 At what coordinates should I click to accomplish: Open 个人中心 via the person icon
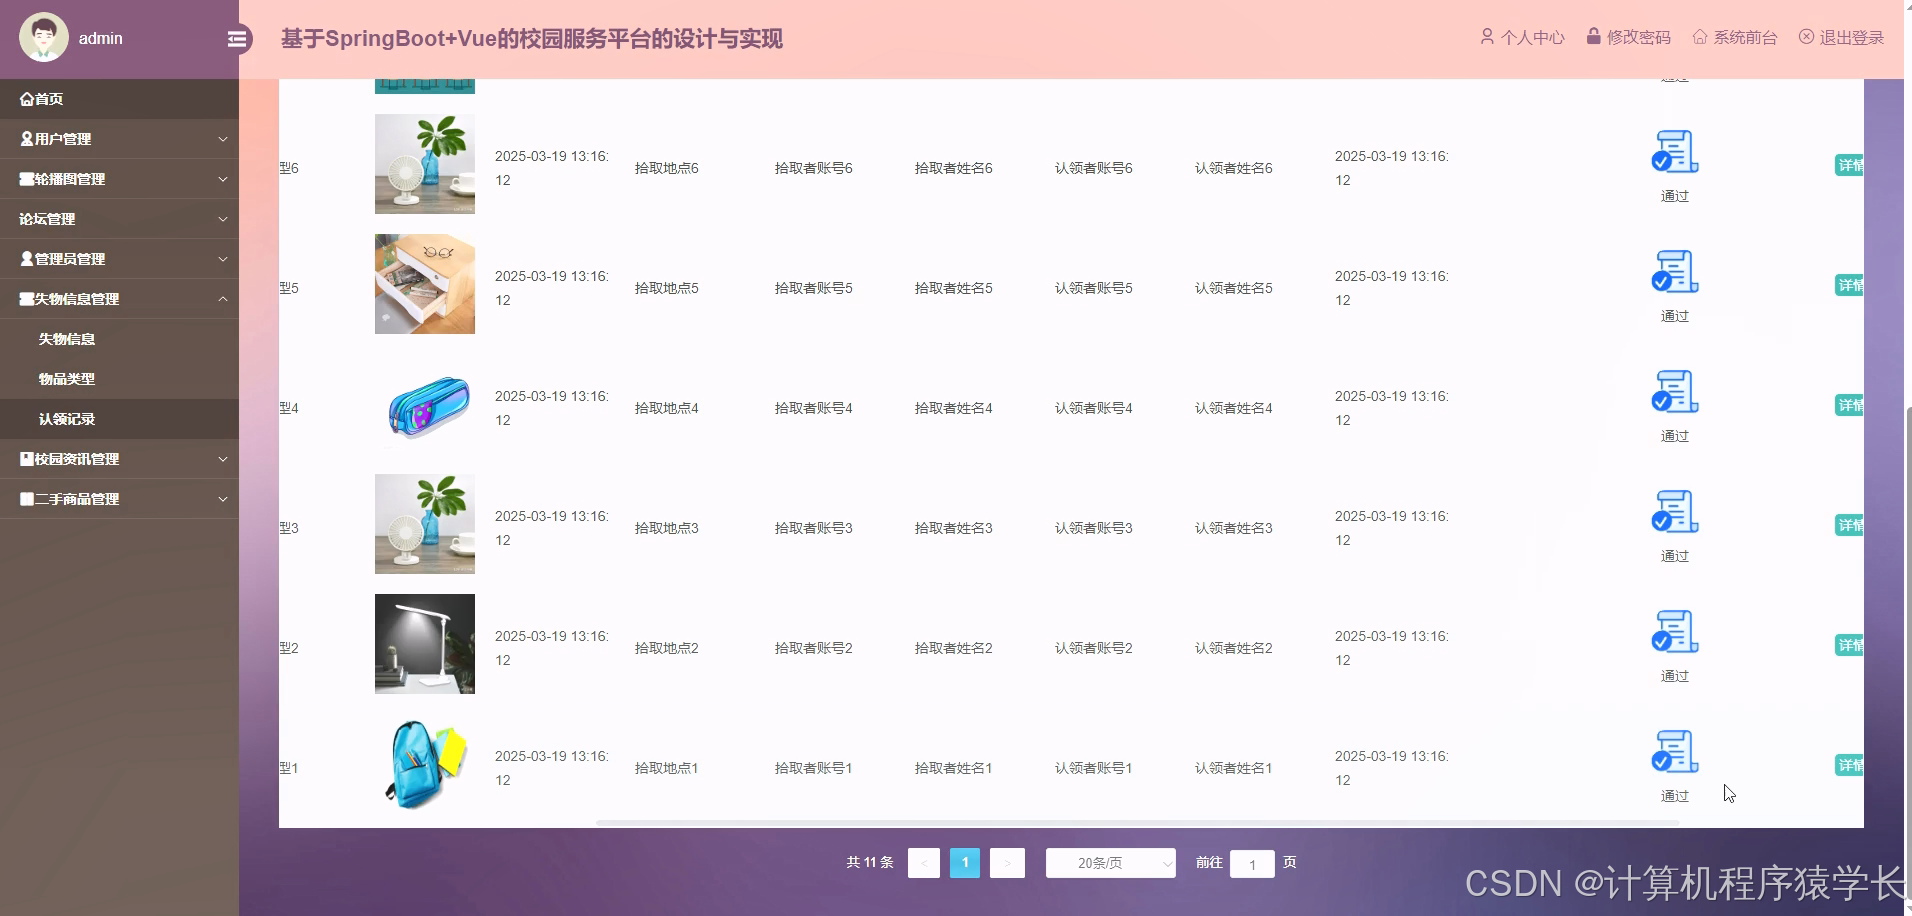(x=1487, y=36)
